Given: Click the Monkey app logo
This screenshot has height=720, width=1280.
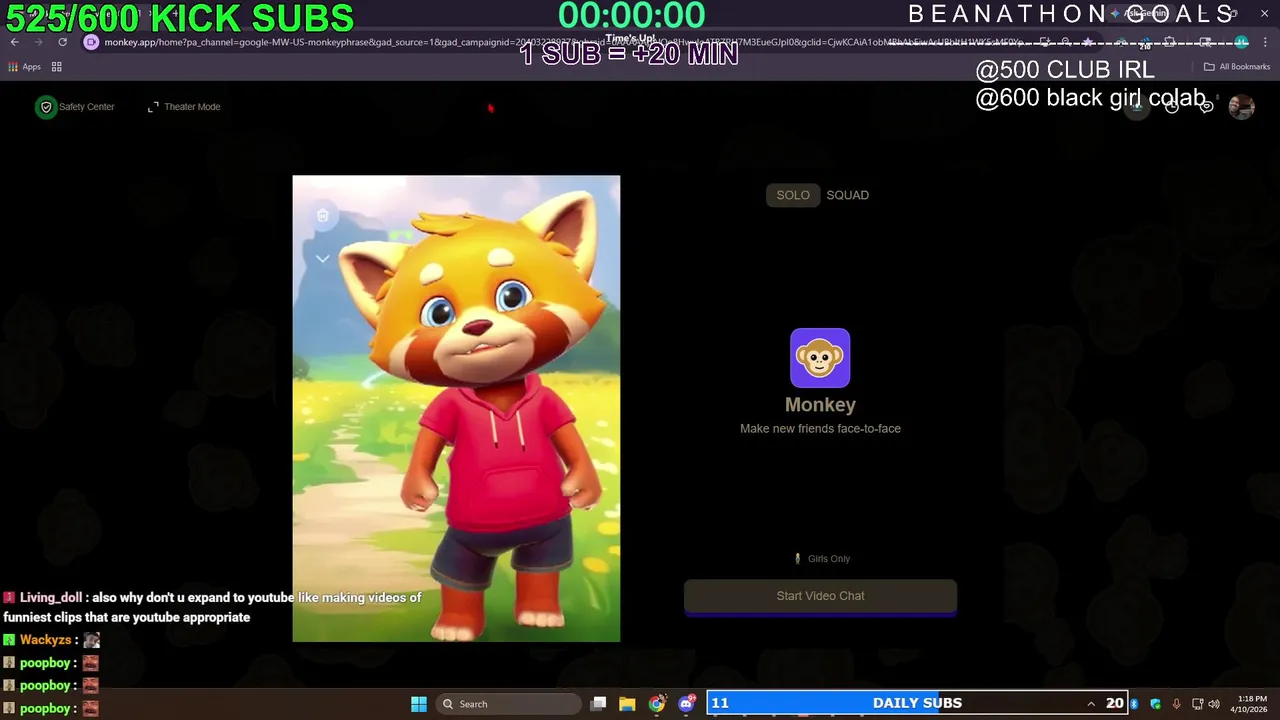Looking at the screenshot, I should (x=820, y=358).
